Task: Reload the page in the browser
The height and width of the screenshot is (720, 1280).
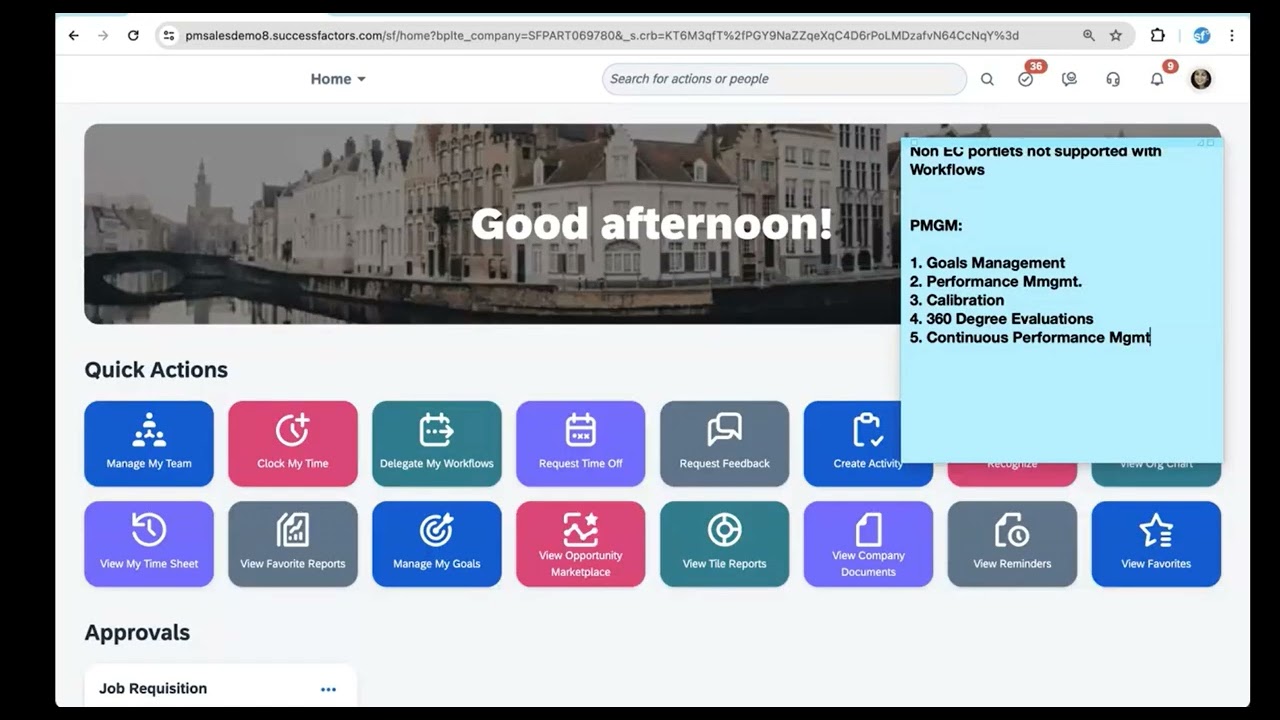Action: click(133, 35)
